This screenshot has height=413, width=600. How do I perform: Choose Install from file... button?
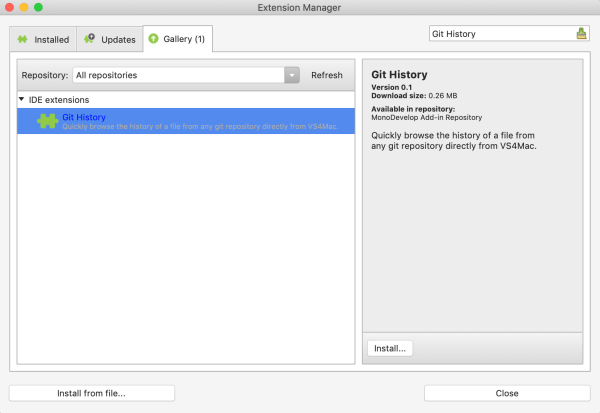pyautogui.click(x=91, y=393)
